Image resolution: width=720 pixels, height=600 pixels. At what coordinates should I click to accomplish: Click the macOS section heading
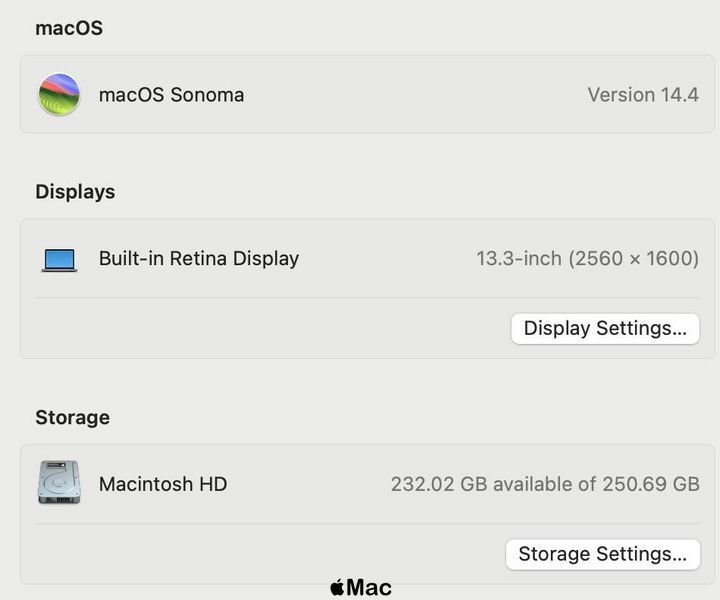(x=69, y=28)
